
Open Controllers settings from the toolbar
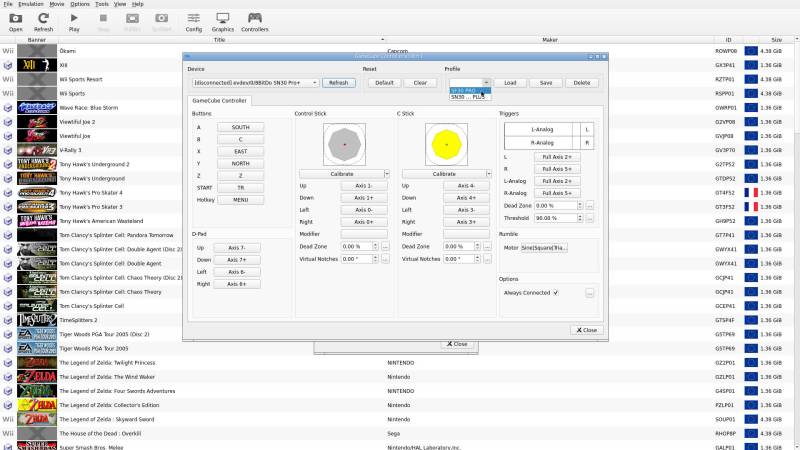255,22
